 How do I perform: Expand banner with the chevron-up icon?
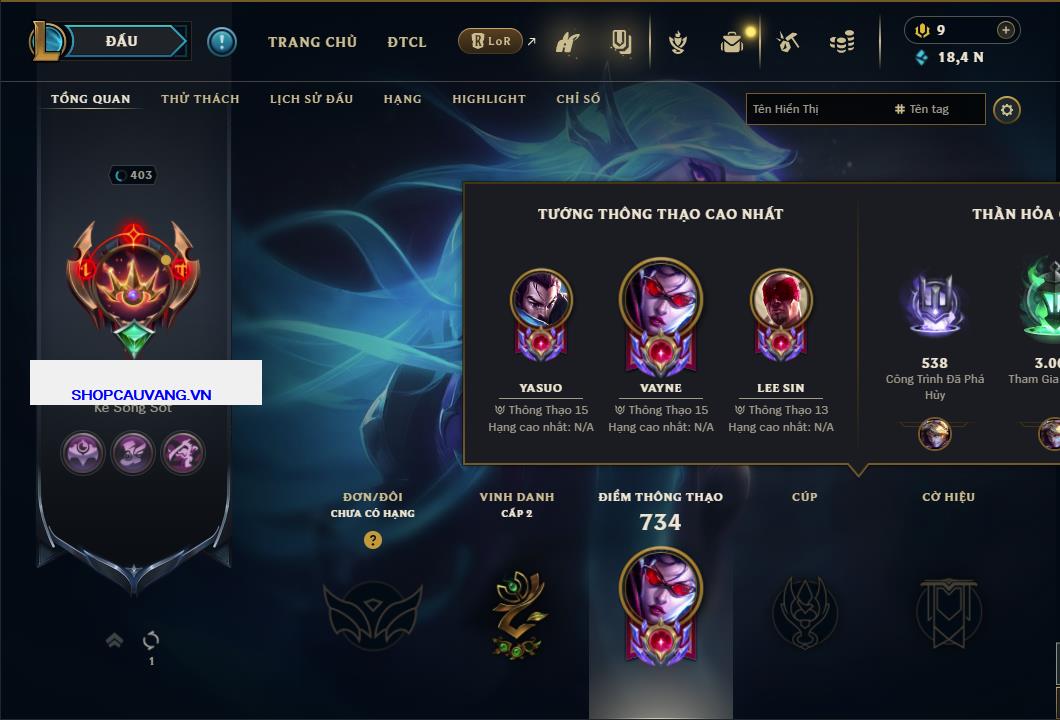(x=114, y=640)
